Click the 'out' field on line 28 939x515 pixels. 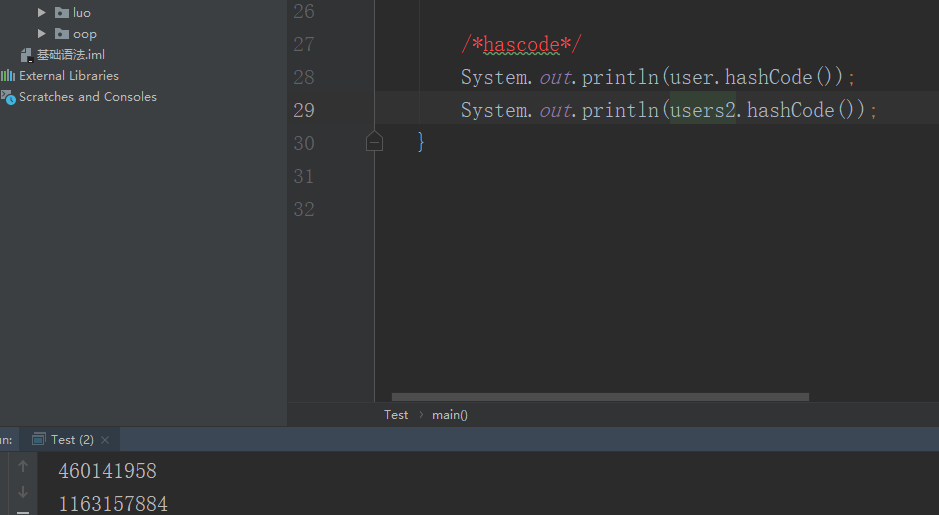[555, 77]
